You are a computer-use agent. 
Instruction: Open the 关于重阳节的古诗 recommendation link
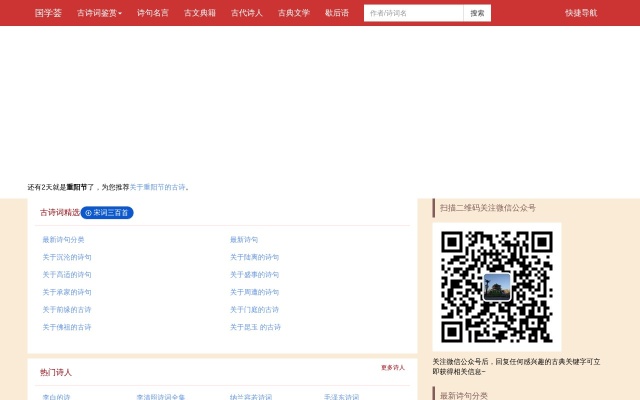(x=157, y=187)
